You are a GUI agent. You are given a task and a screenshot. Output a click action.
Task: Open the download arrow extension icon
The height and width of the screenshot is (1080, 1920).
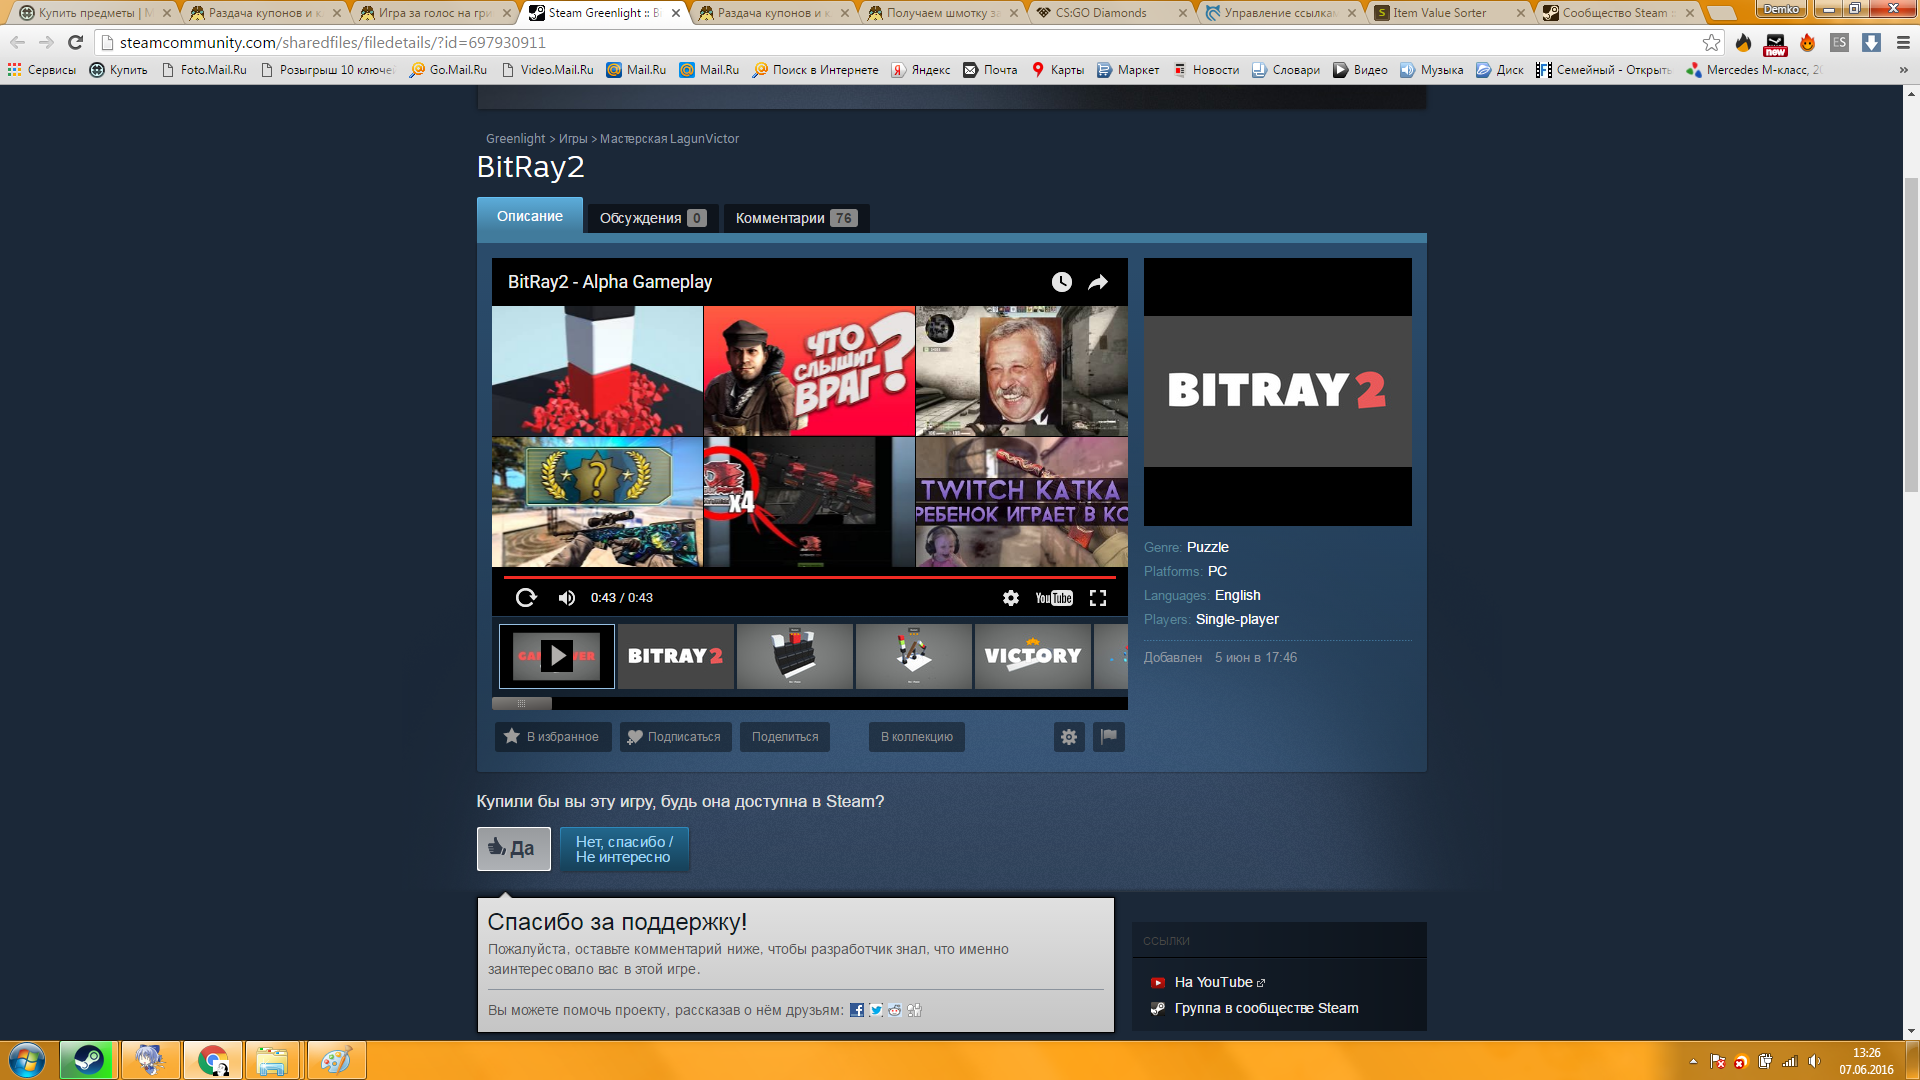(1871, 42)
